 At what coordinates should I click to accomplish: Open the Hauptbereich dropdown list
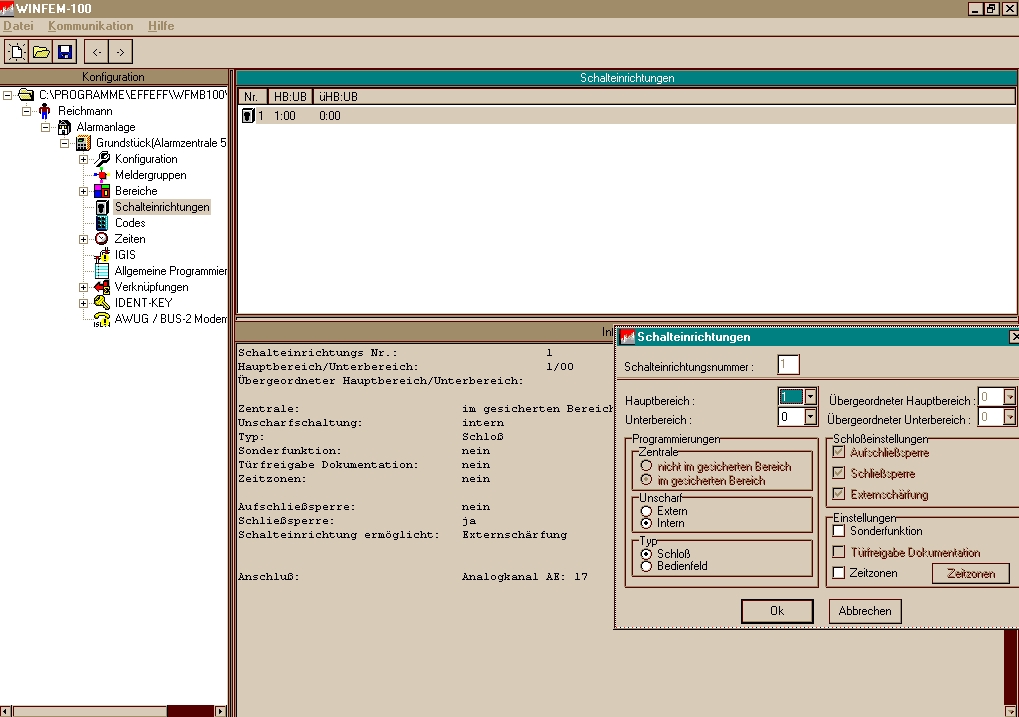click(x=811, y=397)
